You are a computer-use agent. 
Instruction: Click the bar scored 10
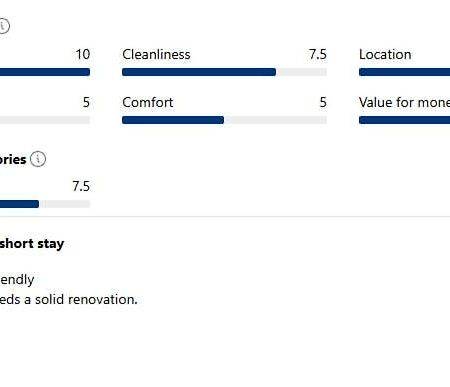point(45,72)
